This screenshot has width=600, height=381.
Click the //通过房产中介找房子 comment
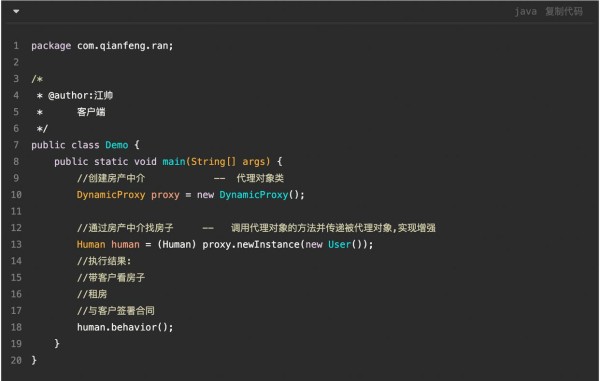tap(125, 228)
